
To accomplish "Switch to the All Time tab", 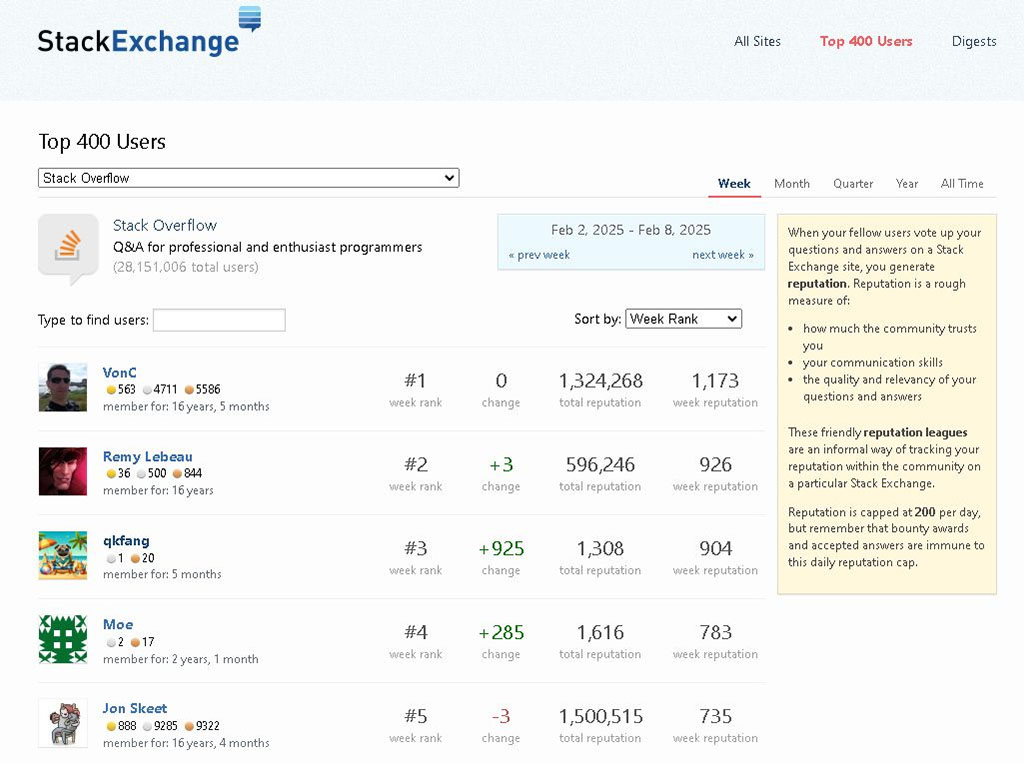I will (962, 183).
